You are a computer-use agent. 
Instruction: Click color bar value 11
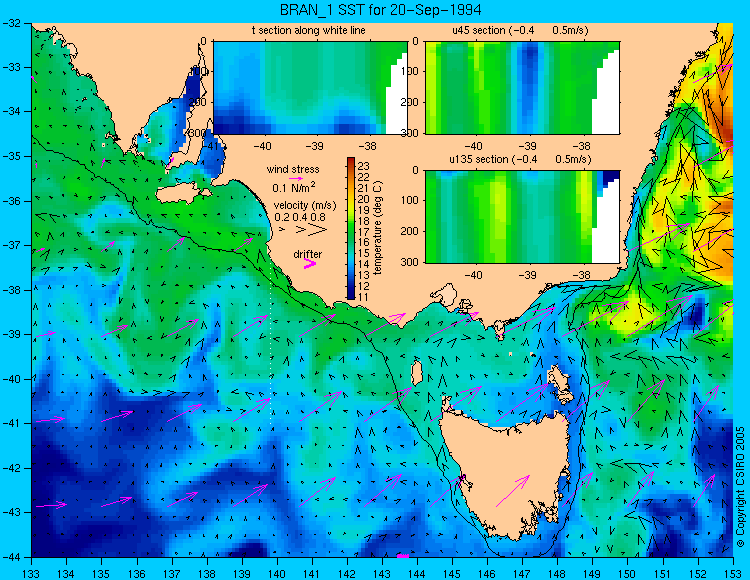[364, 297]
